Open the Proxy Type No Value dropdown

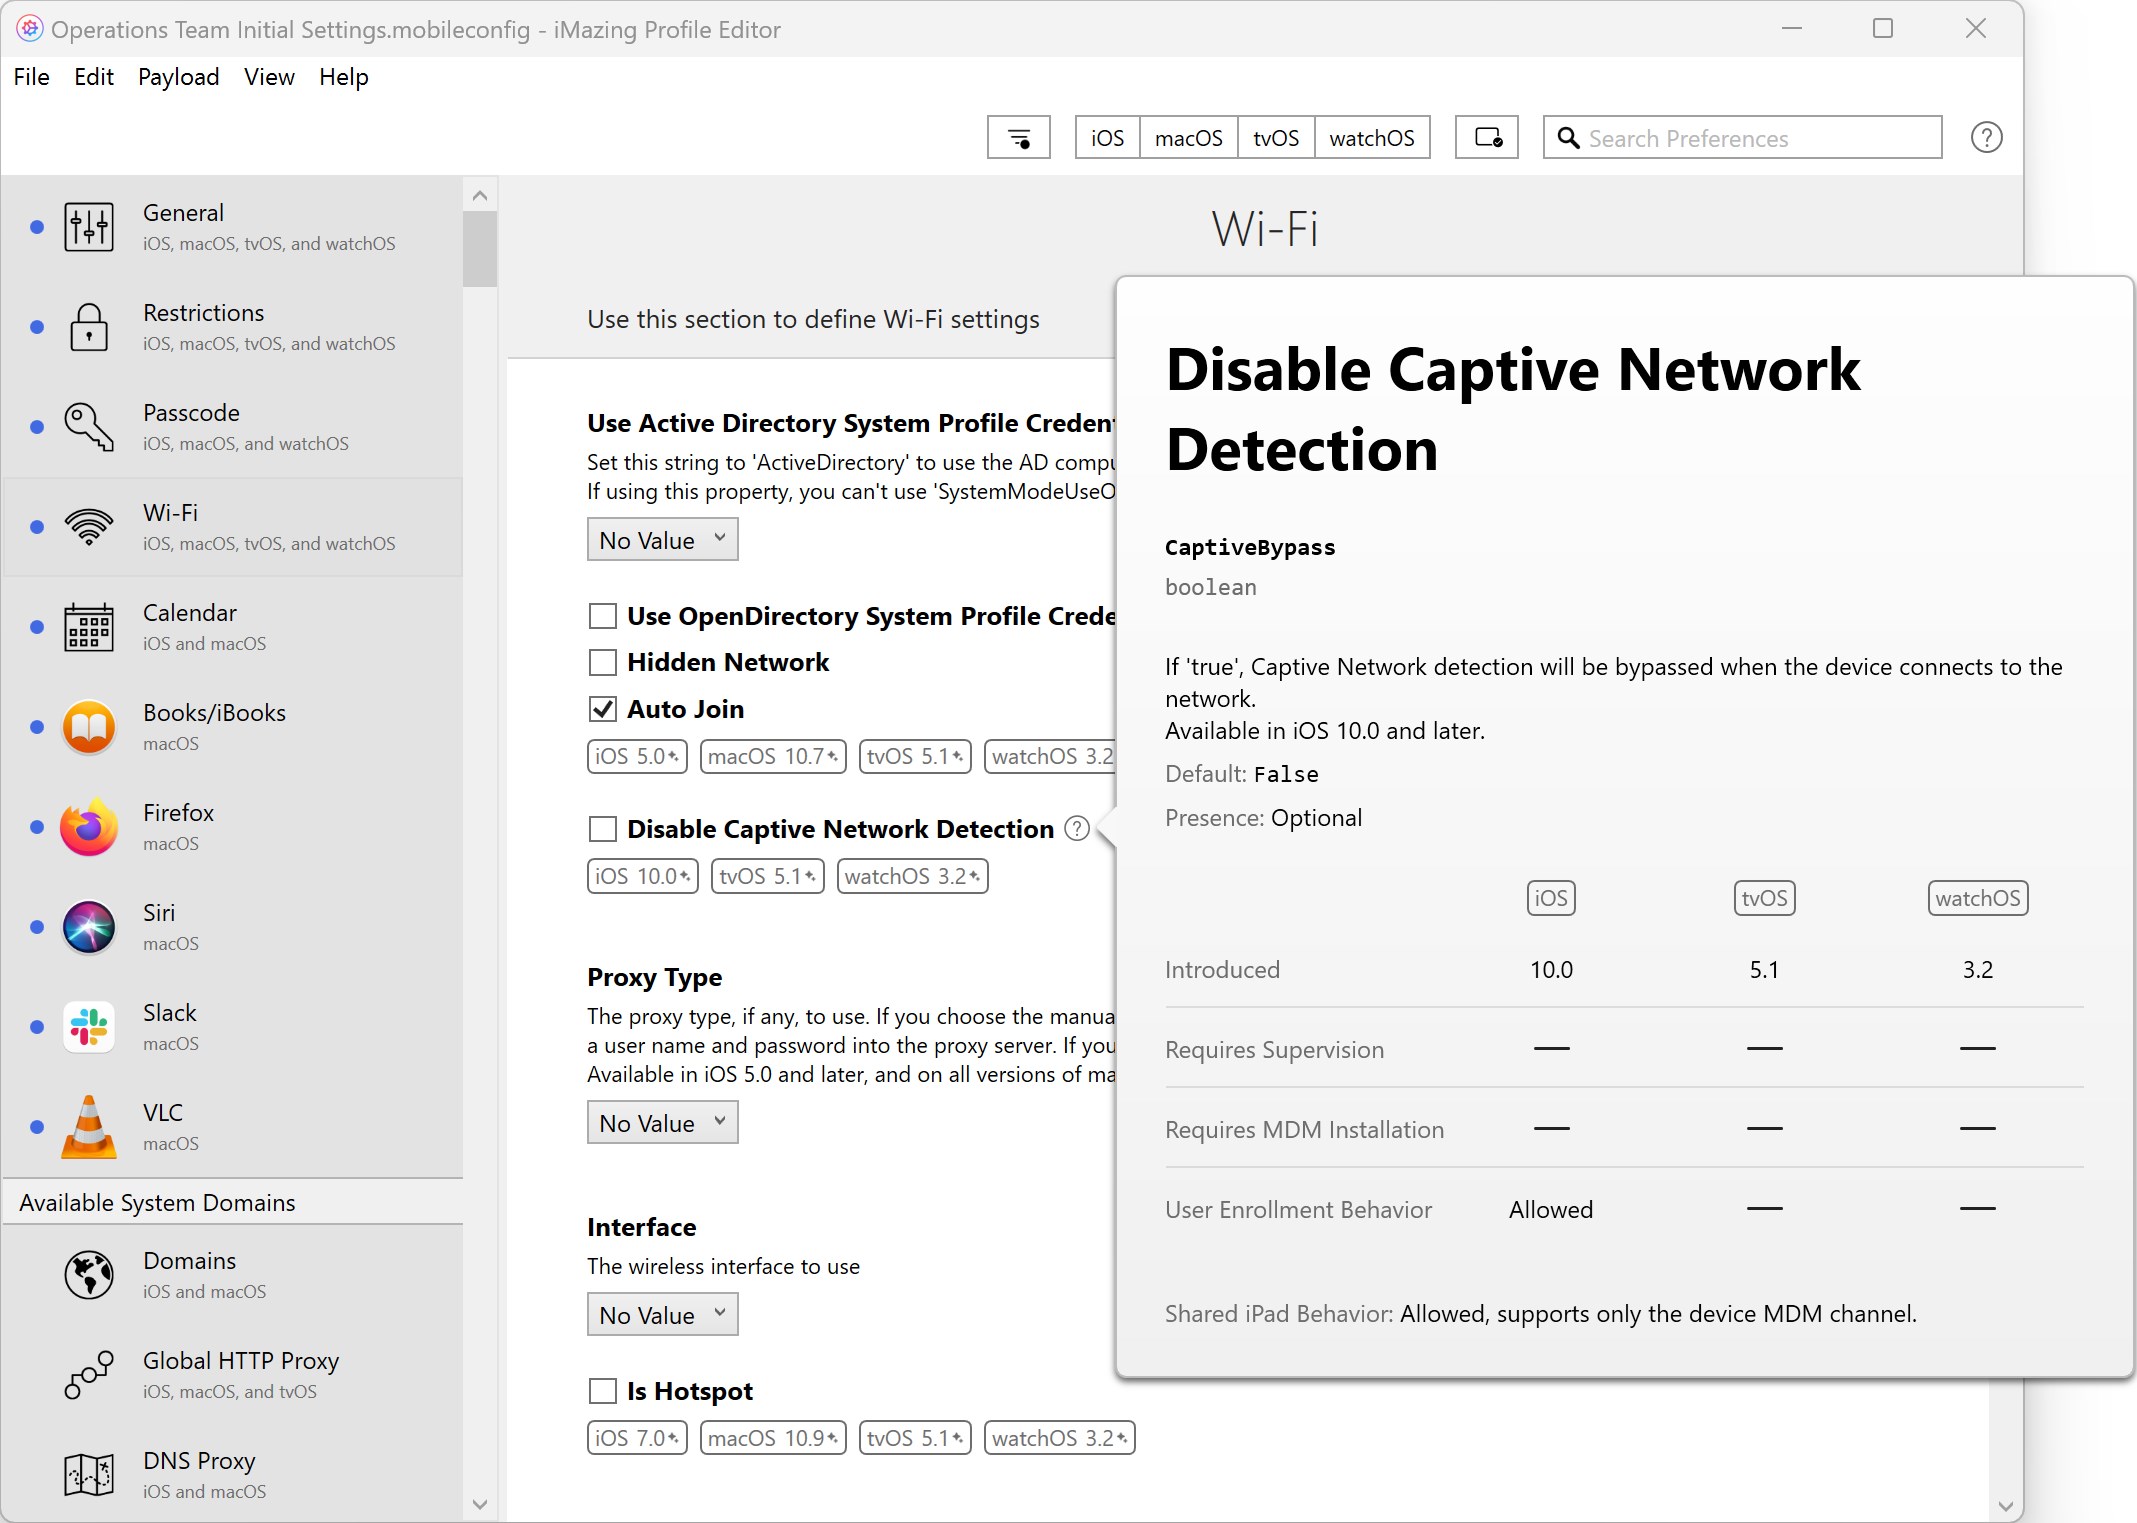pyautogui.click(x=662, y=1123)
